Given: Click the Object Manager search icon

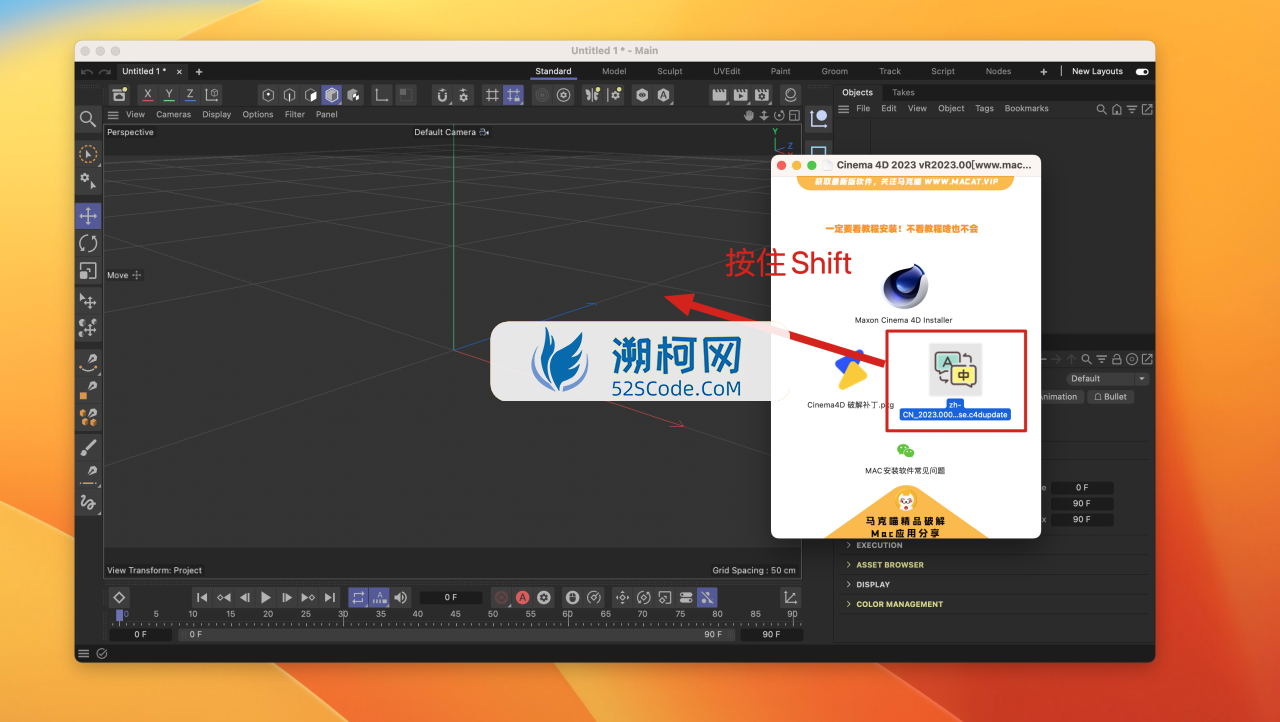Looking at the screenshot, I should tap(1101, 109).
